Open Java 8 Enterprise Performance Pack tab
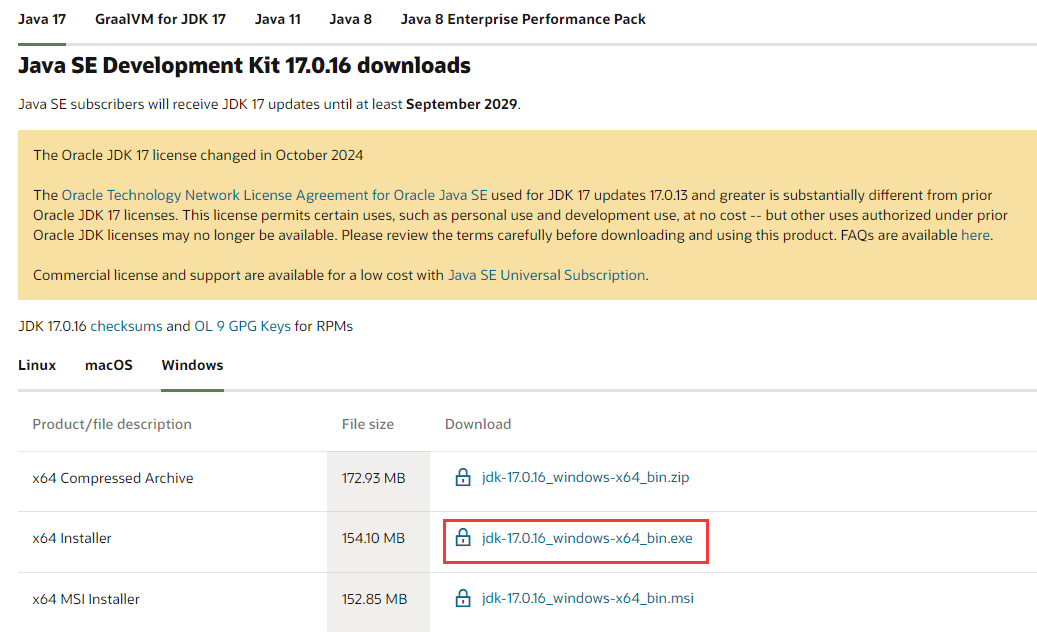Screen dimensions: 1037x632 pyautogui.click(x=523, y=19)
